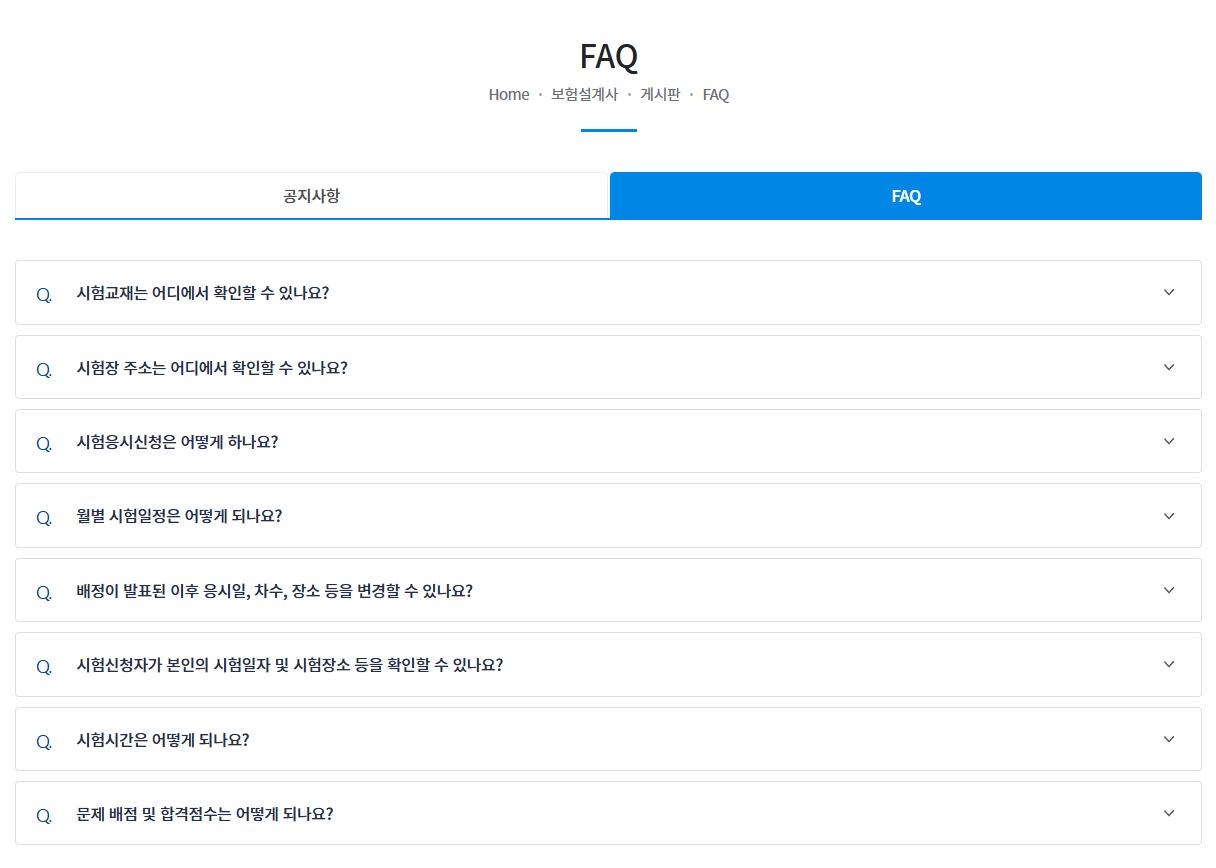Click the 보험설계사 breadcrumb link
1216x868 pixels.
coord(582,94)
